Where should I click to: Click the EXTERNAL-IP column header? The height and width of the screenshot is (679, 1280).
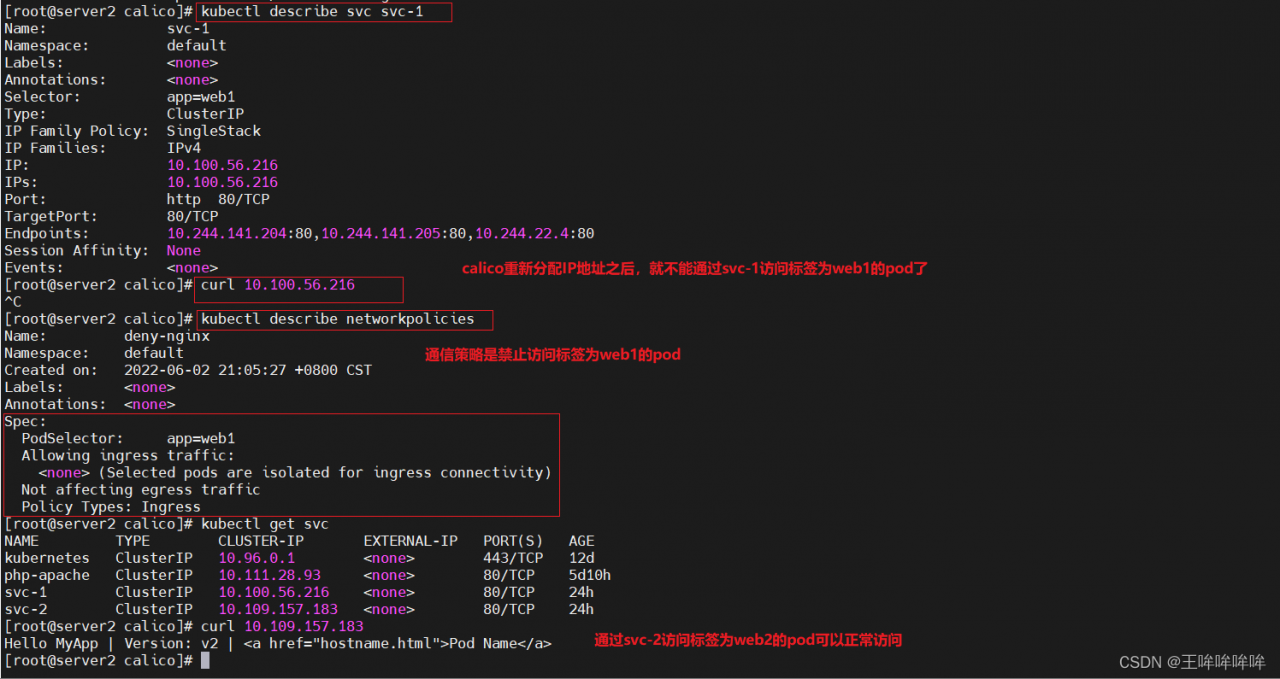click(410, 541)
